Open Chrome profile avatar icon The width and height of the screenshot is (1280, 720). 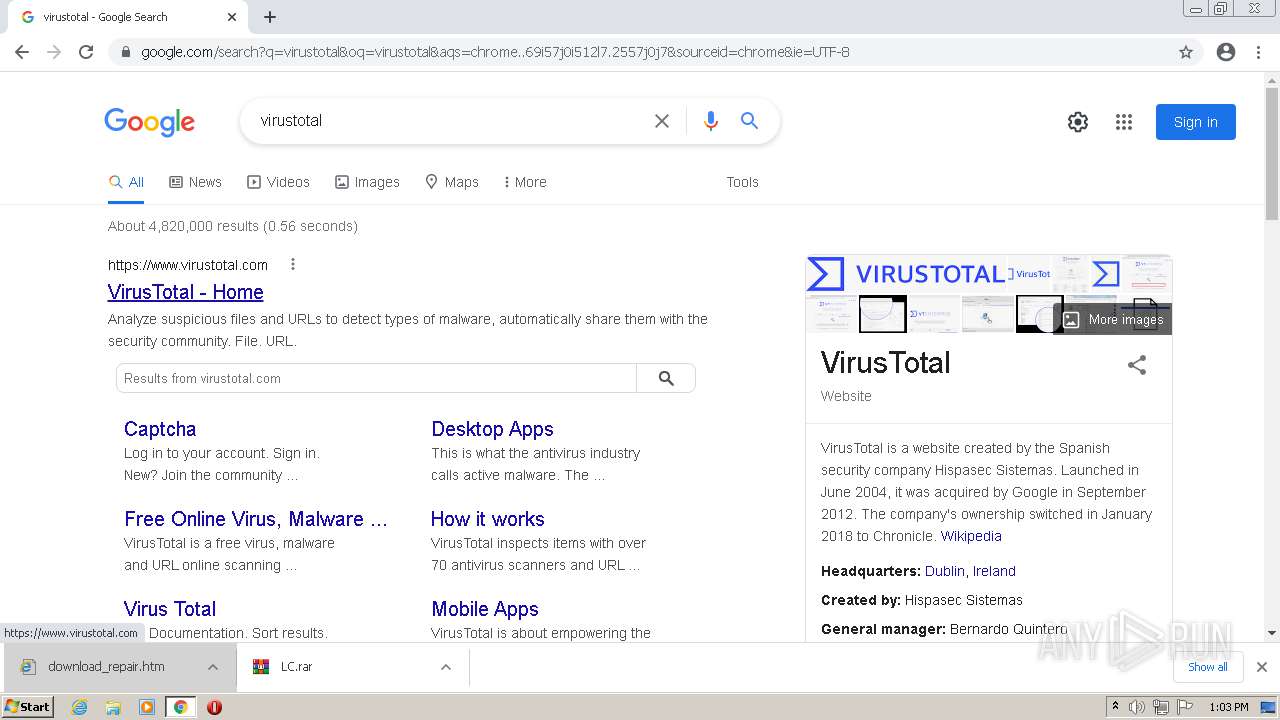pyautogui.click(x=1226, y=52)
